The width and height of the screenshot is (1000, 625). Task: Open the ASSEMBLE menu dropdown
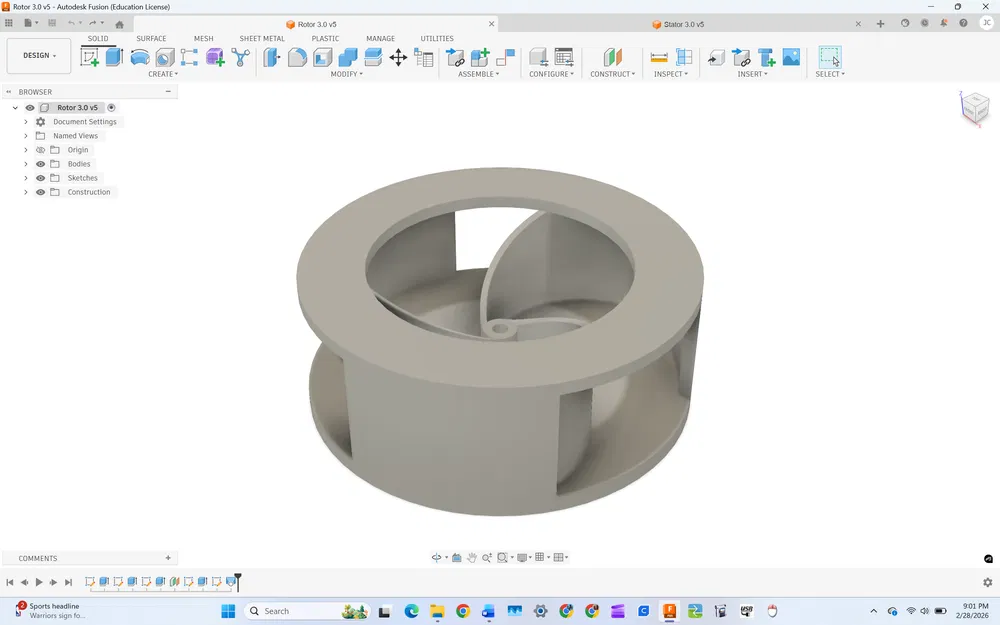coord(478,74)
